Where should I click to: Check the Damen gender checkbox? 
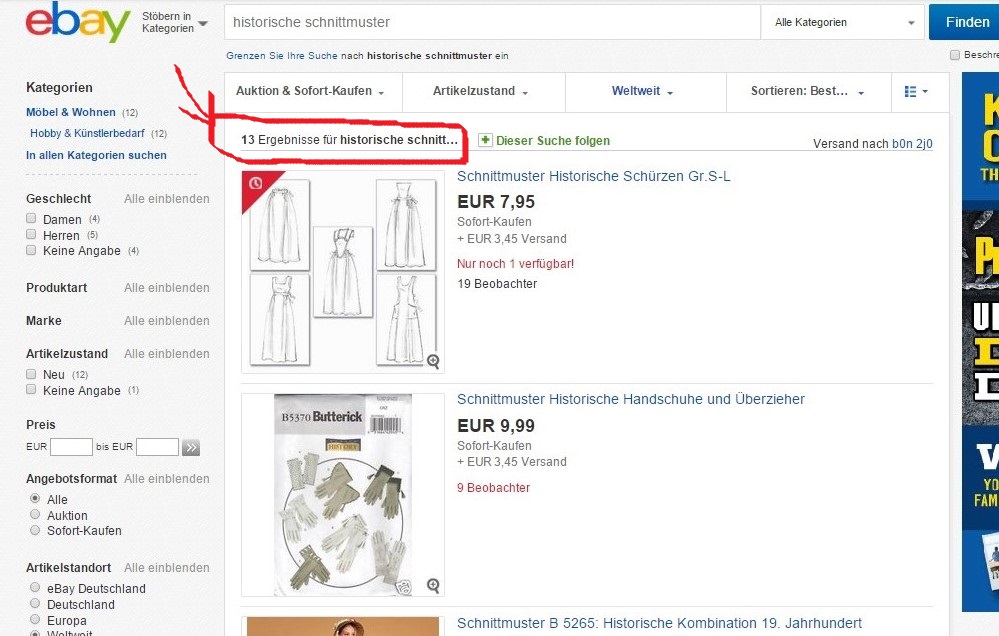click(32, 219)
